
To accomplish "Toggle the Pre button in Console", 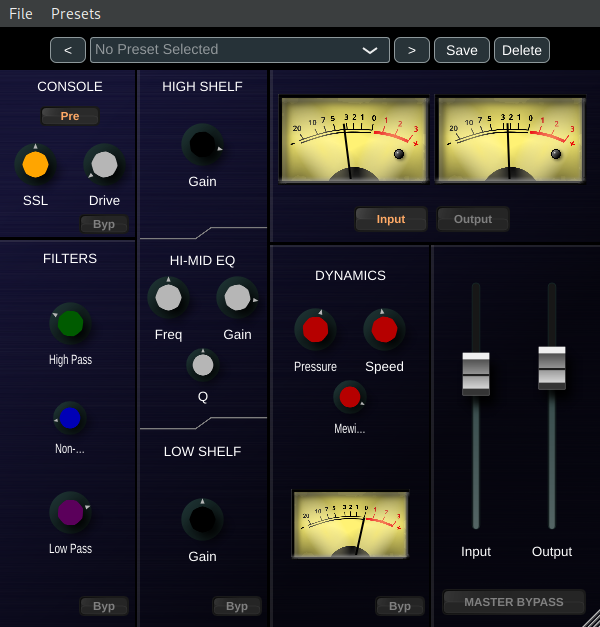I will [70, 116].
